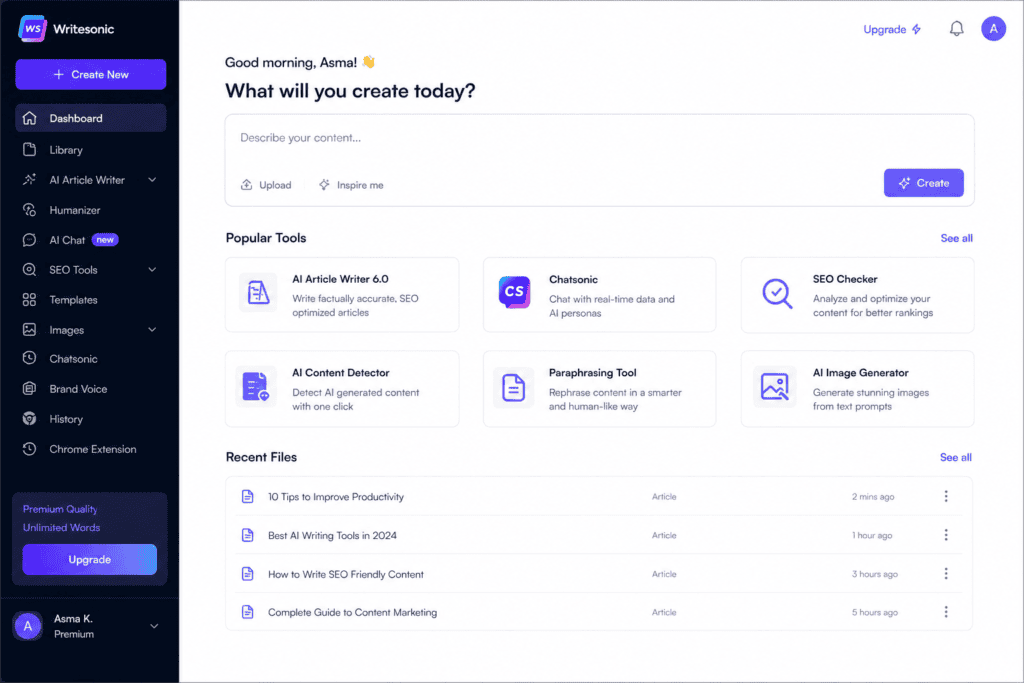1024x683 pixels.
Task: Click the Unlimited Words text in promo box
Action: pyautogui.click(x=61, y=527)
